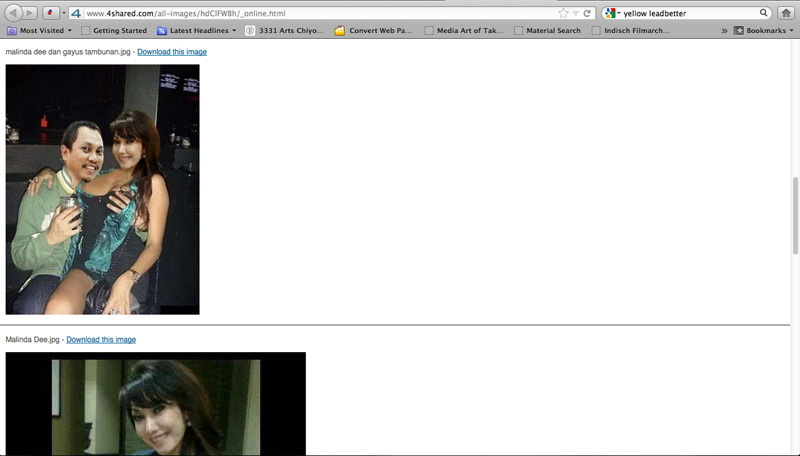Reload the page with the refresh icon
This screenshot has width=800, height=456.
pyautogui.click(x=587, y=13)
